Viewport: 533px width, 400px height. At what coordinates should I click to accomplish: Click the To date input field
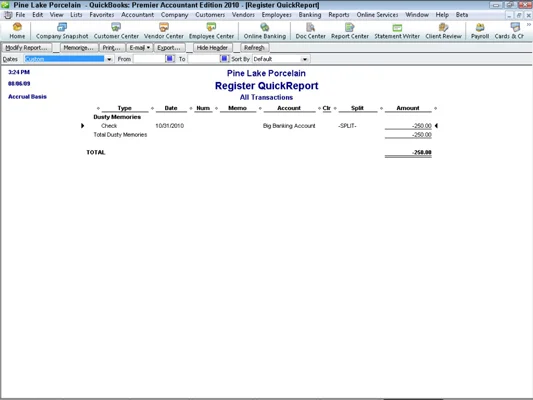click(x=204, y=59)
